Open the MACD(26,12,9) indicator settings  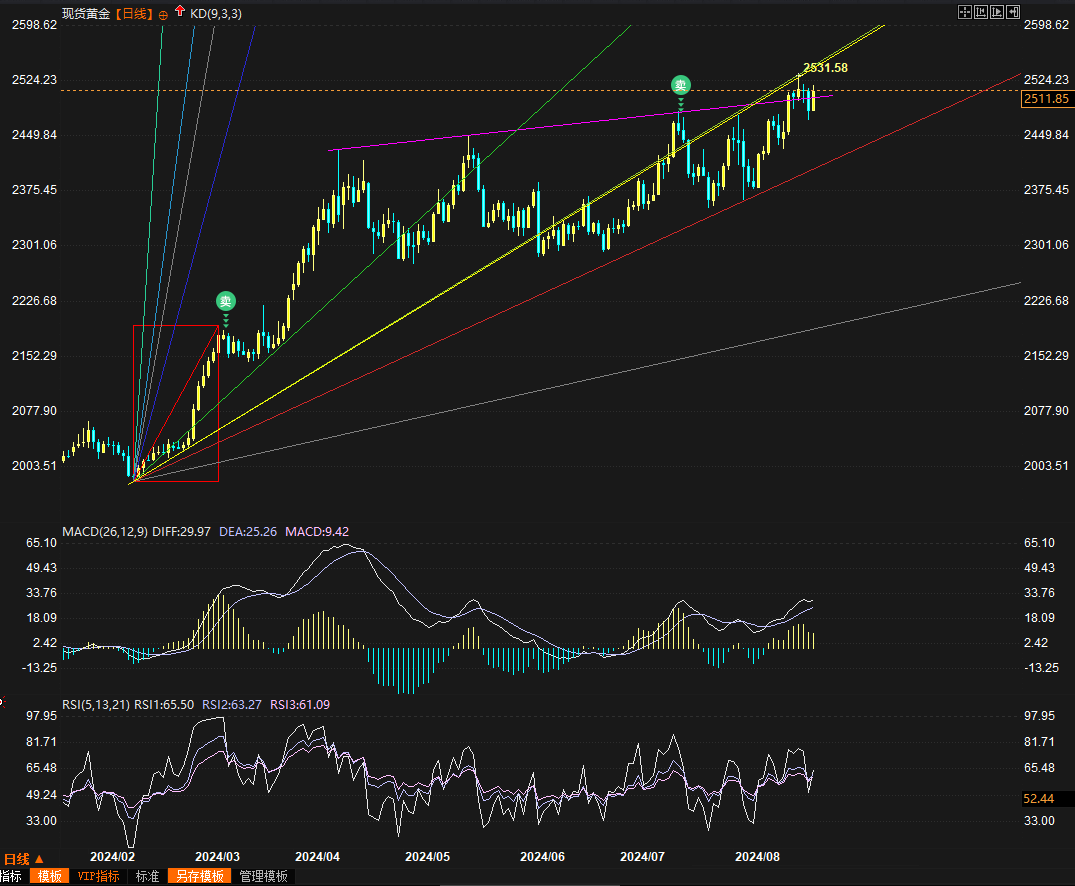coord(105,531)
